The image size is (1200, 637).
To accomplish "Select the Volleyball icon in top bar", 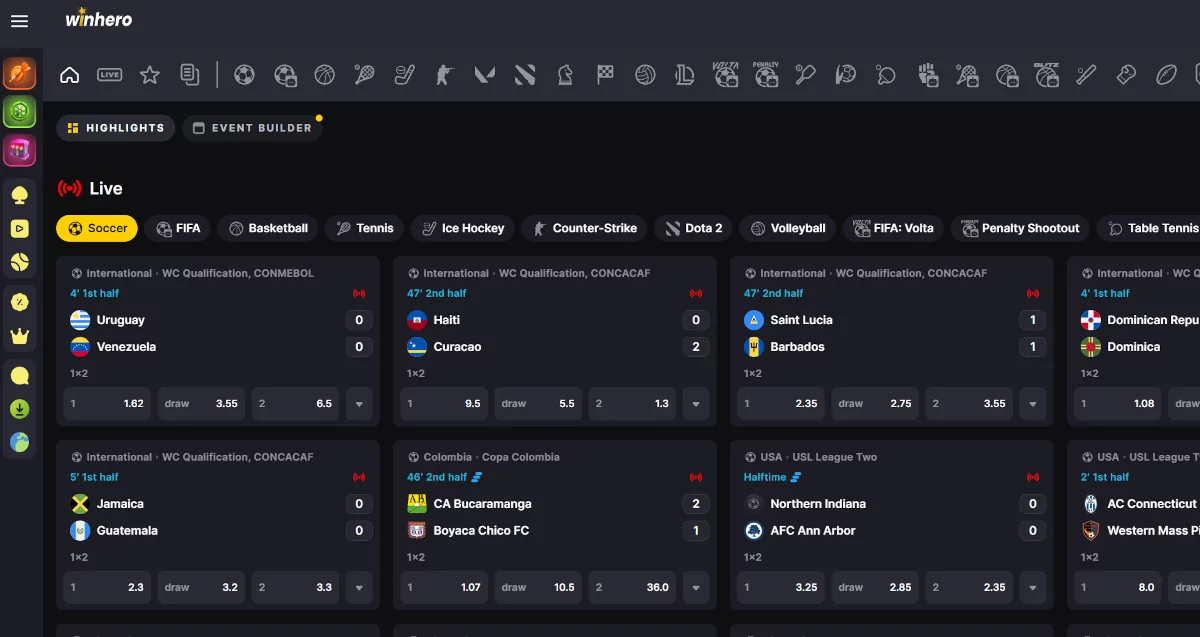I will 645,74.
